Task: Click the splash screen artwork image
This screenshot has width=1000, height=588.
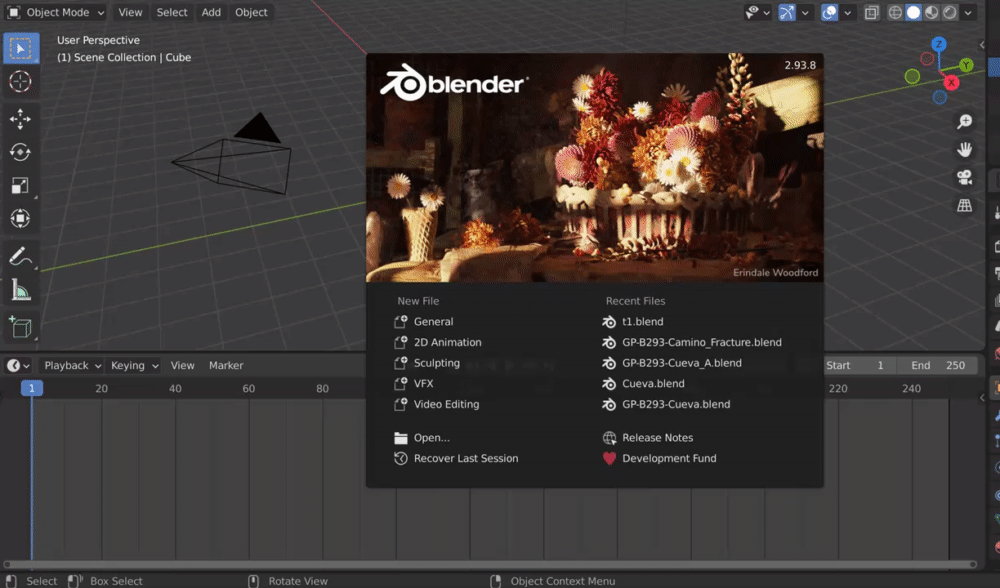Action: [594, 168]
